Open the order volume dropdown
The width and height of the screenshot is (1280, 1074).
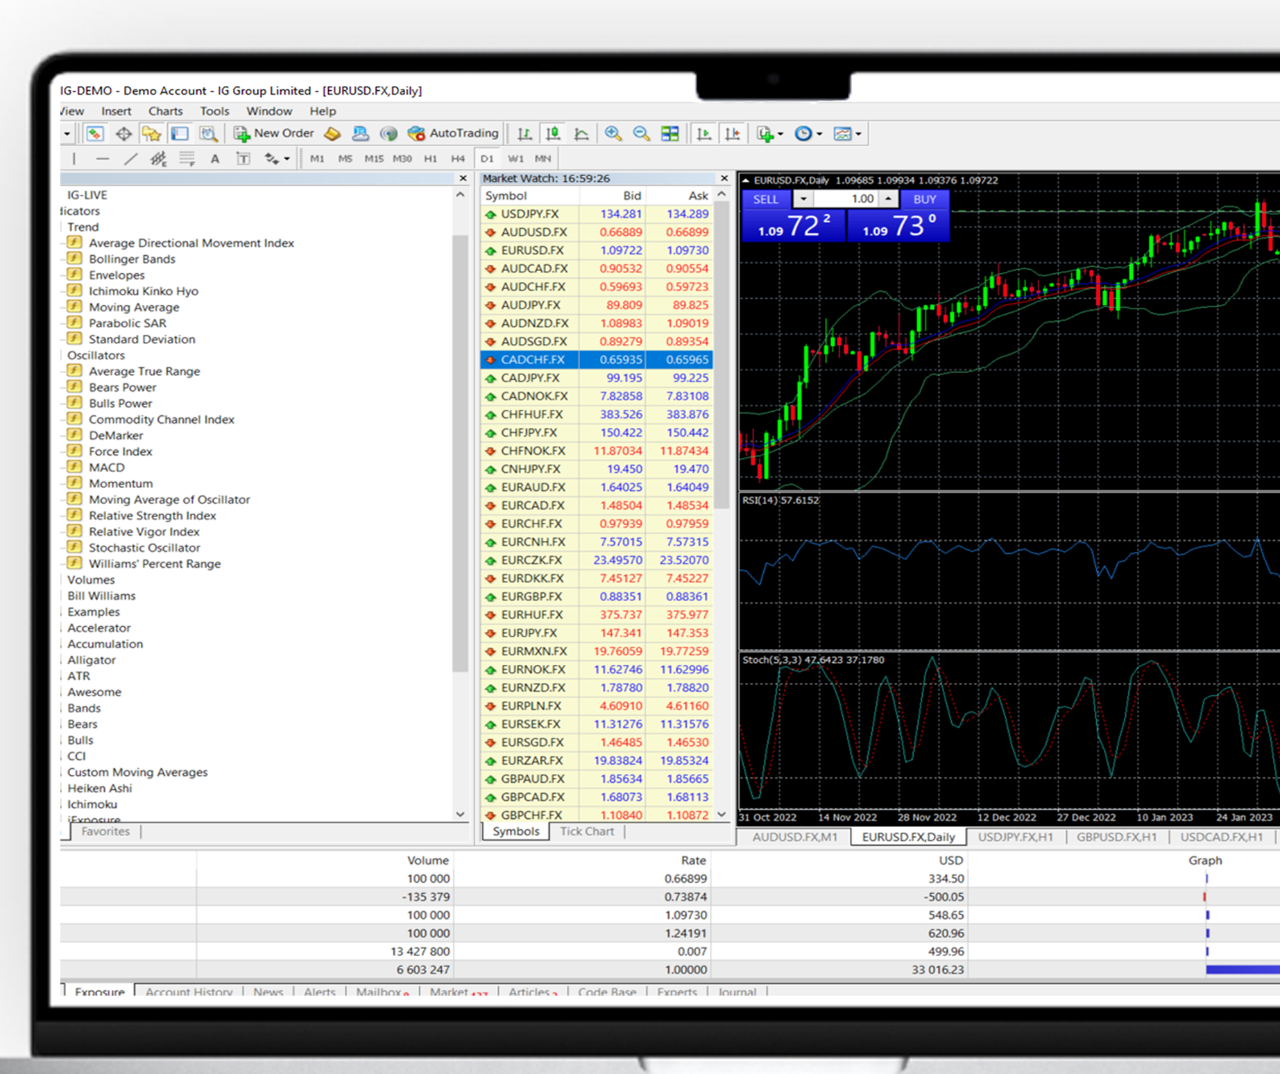coord(803,199)
